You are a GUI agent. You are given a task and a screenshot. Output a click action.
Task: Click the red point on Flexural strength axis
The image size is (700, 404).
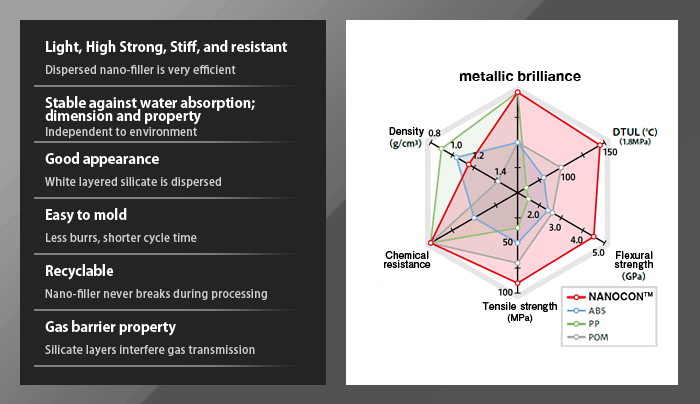(x=594, y=237)
